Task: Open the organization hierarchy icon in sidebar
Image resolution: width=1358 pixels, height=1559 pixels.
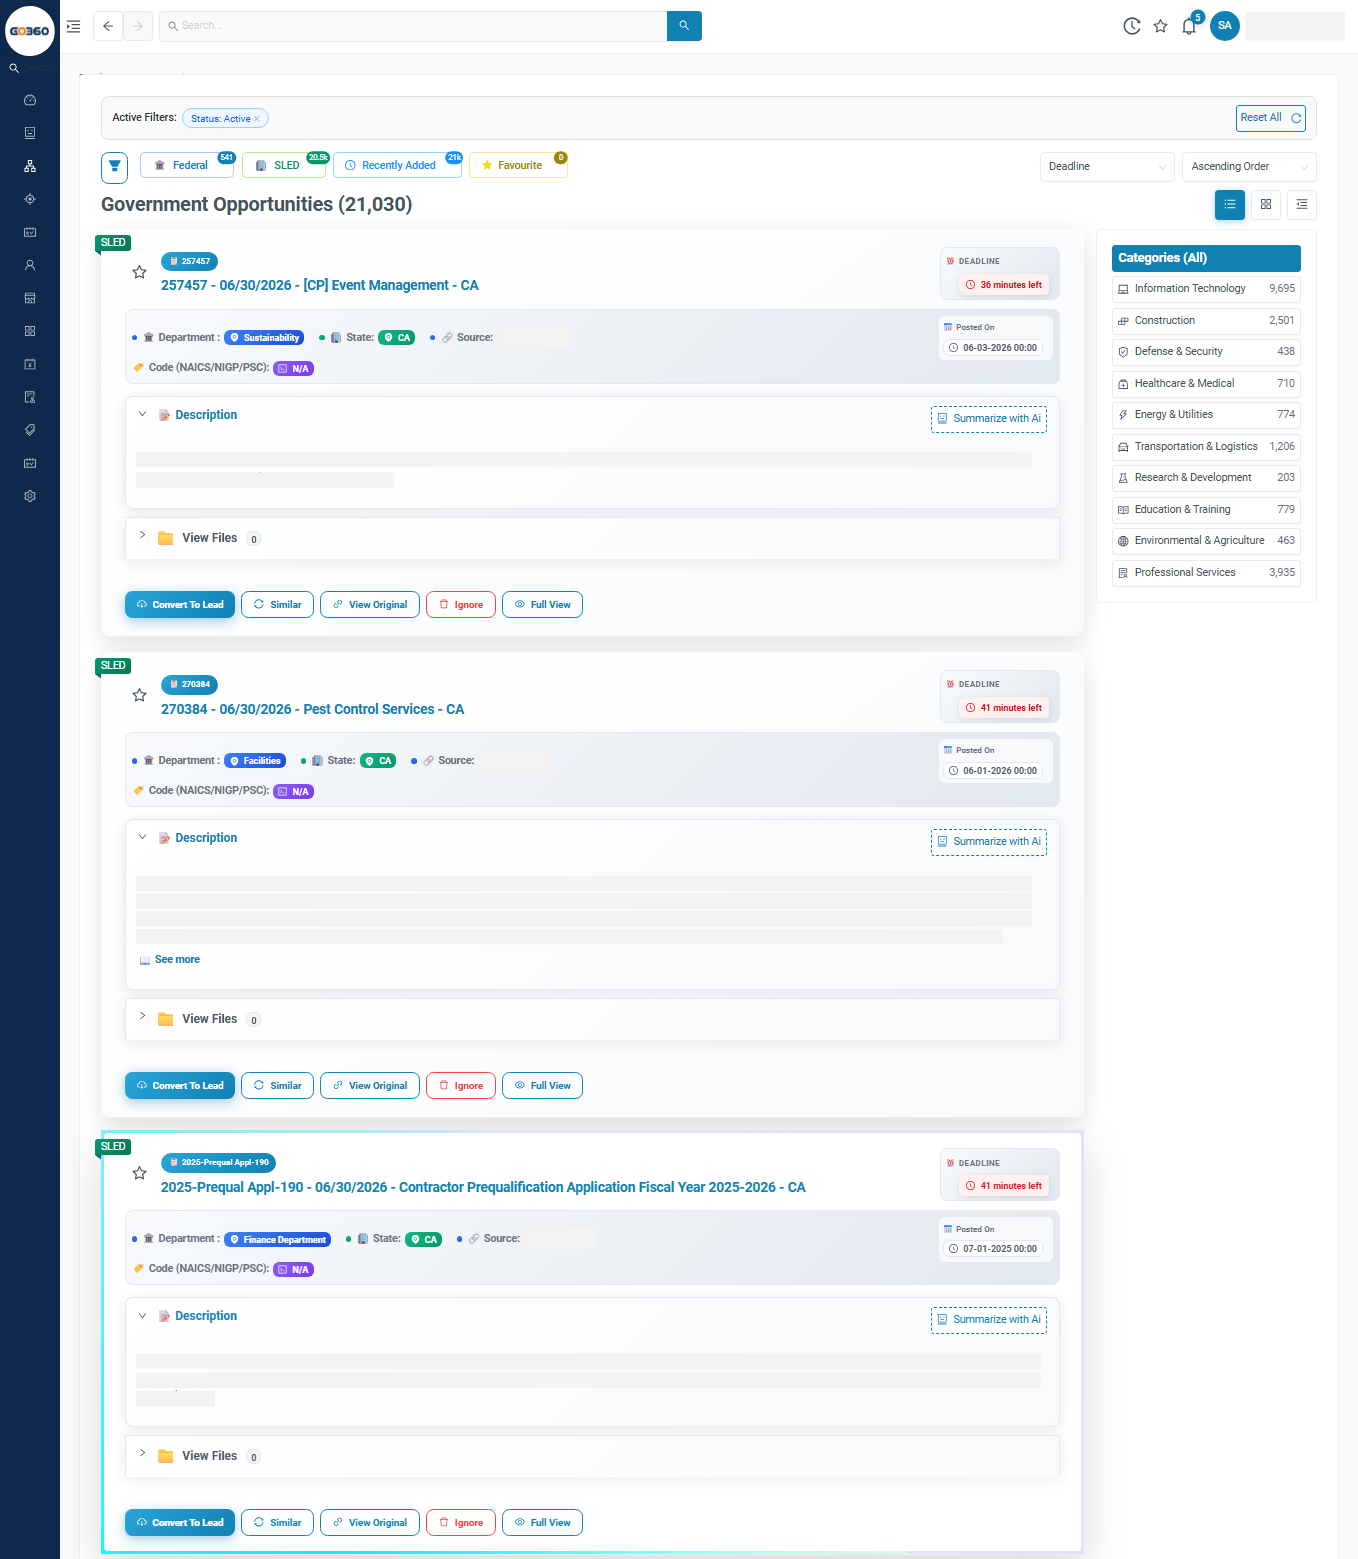Action: click(x=30, y=166)
